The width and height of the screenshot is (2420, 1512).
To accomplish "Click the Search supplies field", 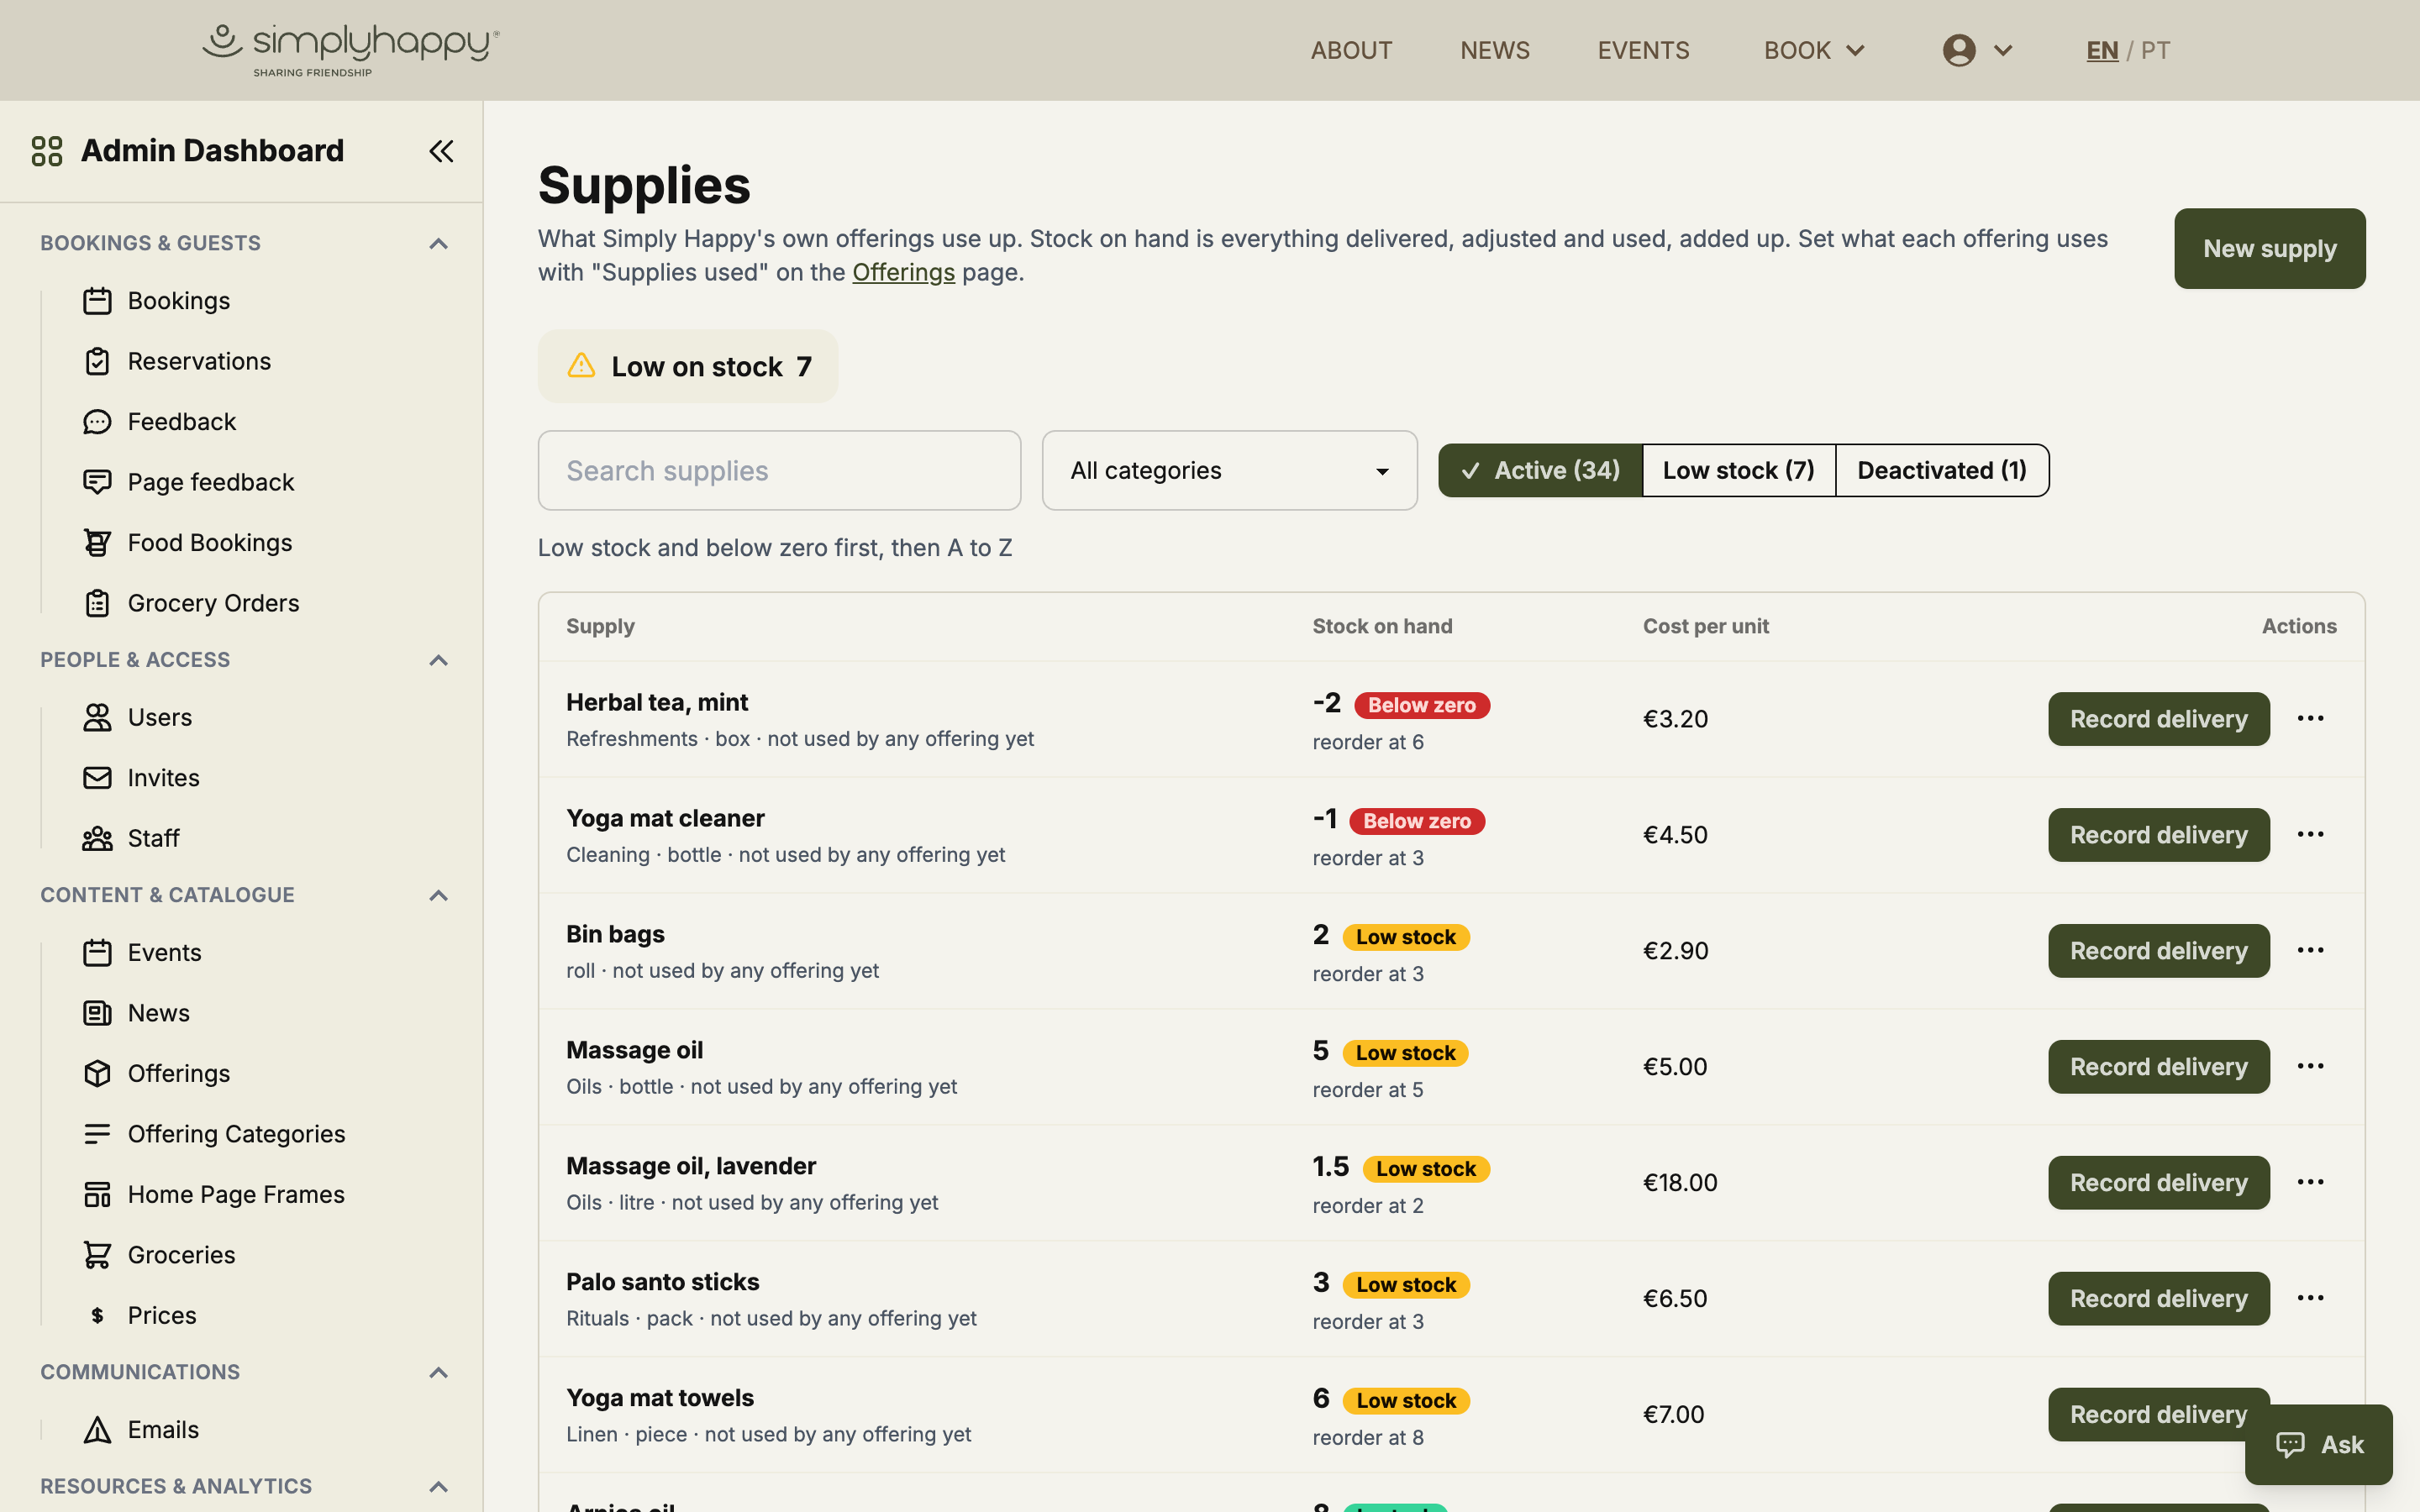I will (x=779, y=470).
